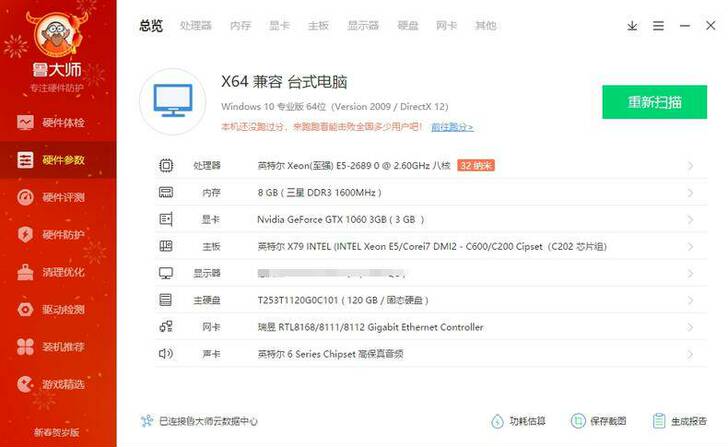The image size is (728, 447).
Task: Click the 清理优化 broom icon
Action: [x=25, y=272]
